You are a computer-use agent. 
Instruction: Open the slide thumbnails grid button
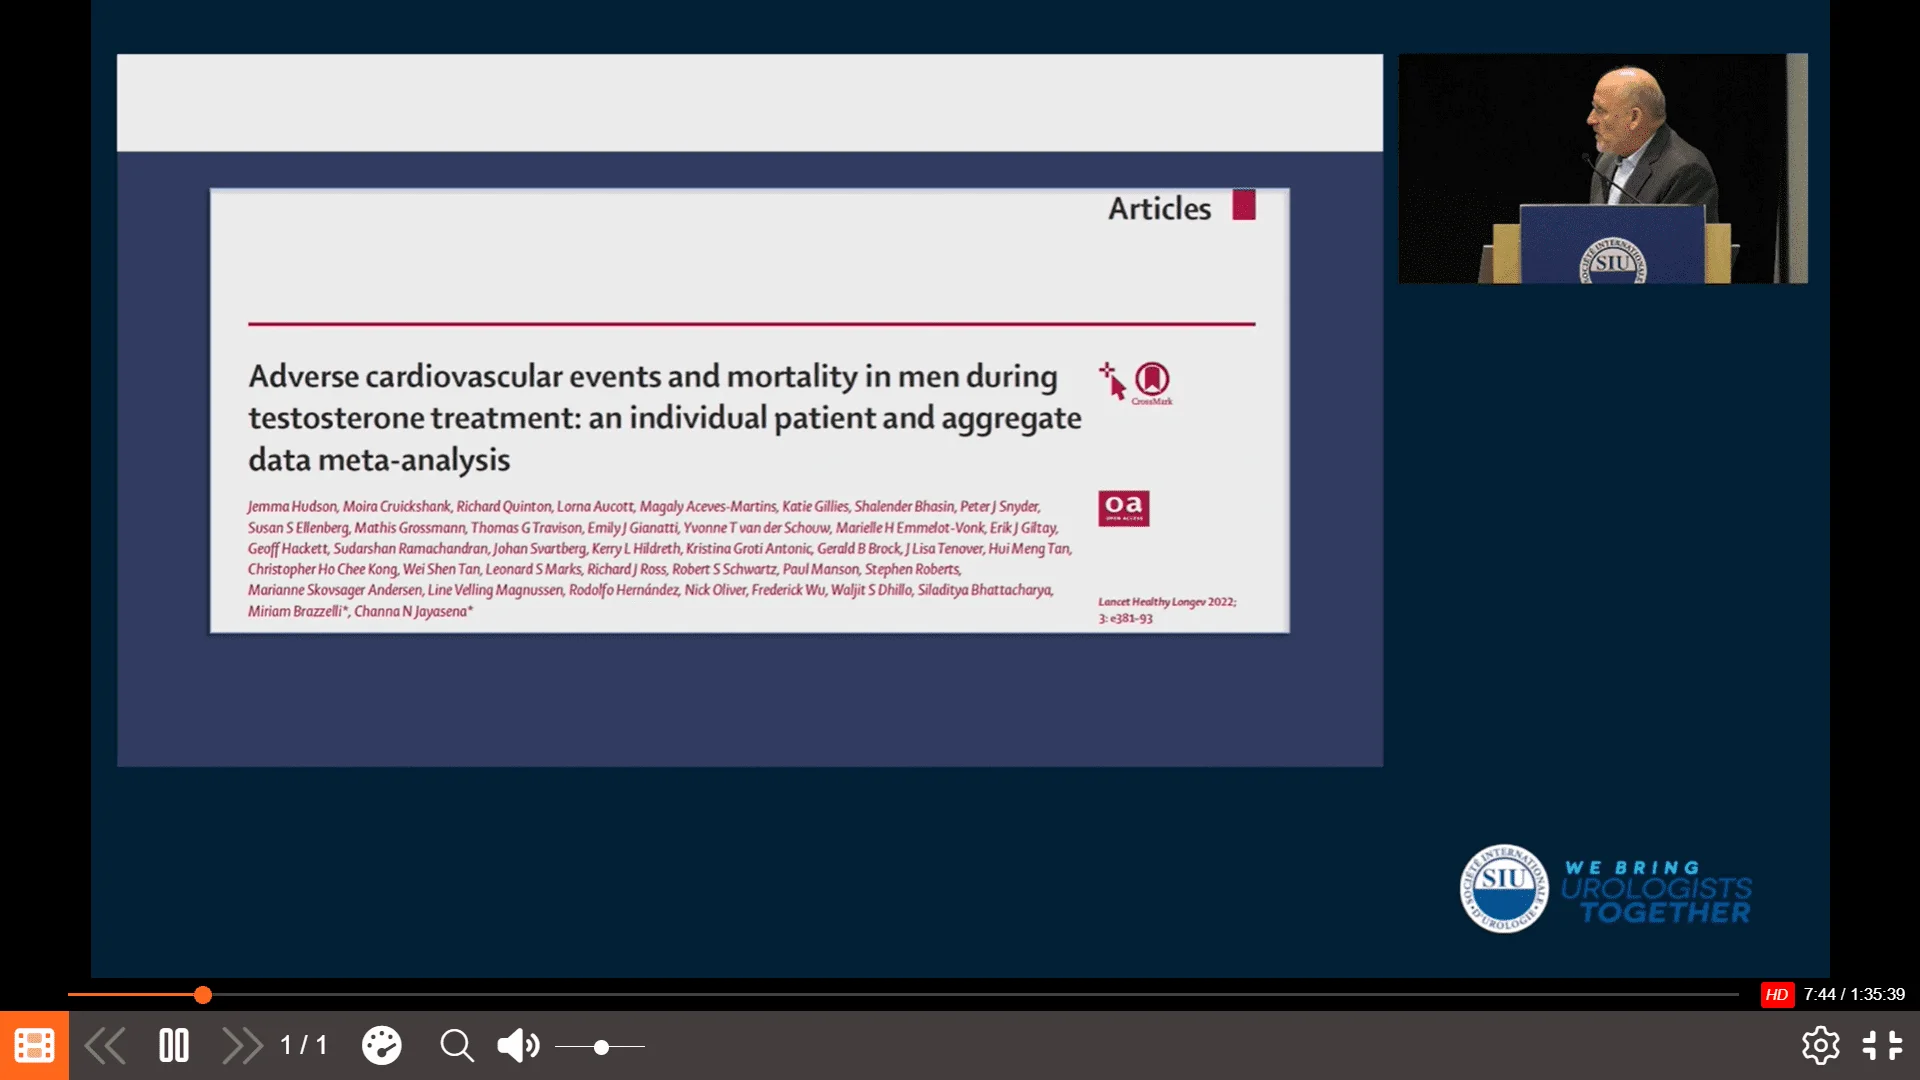(34, 1046)
